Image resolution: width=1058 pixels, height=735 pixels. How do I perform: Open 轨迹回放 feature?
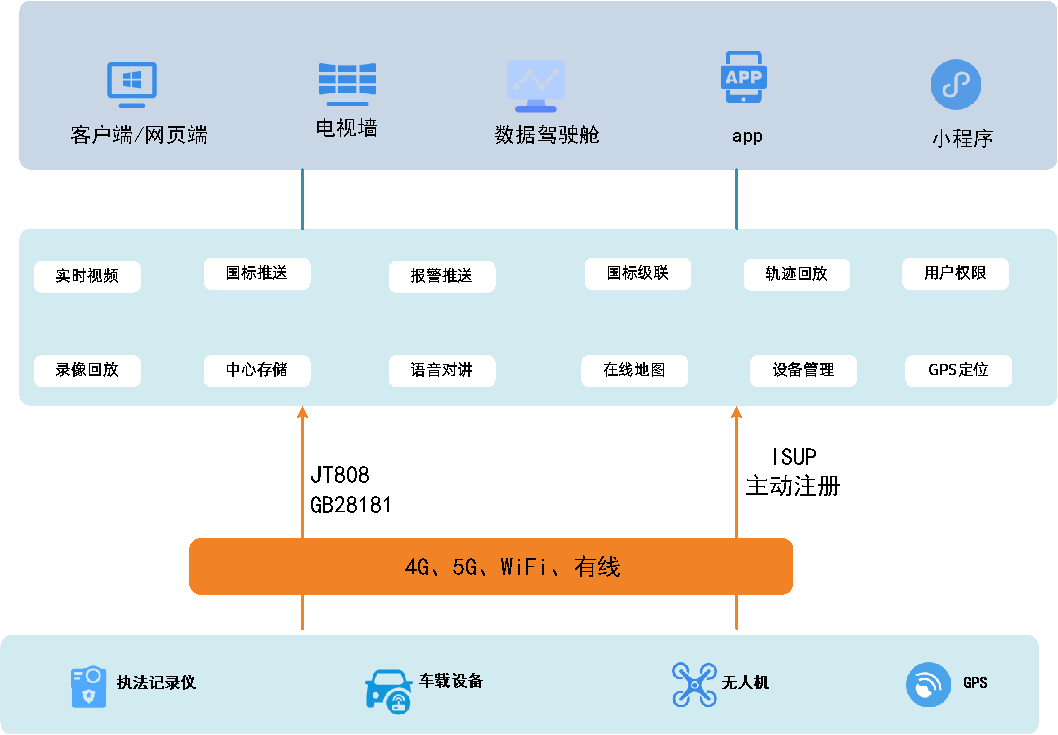797,275
